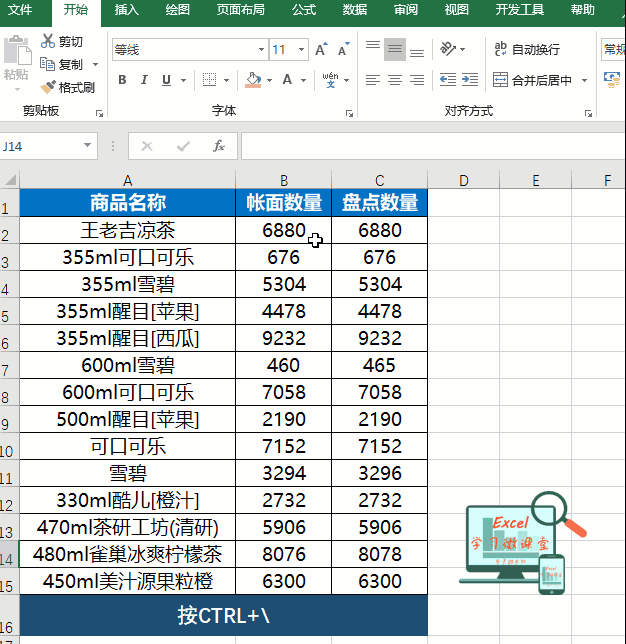Decrease font size with small A icon
The height and width of the screenshot is (644, 626).
pos(343,49)
